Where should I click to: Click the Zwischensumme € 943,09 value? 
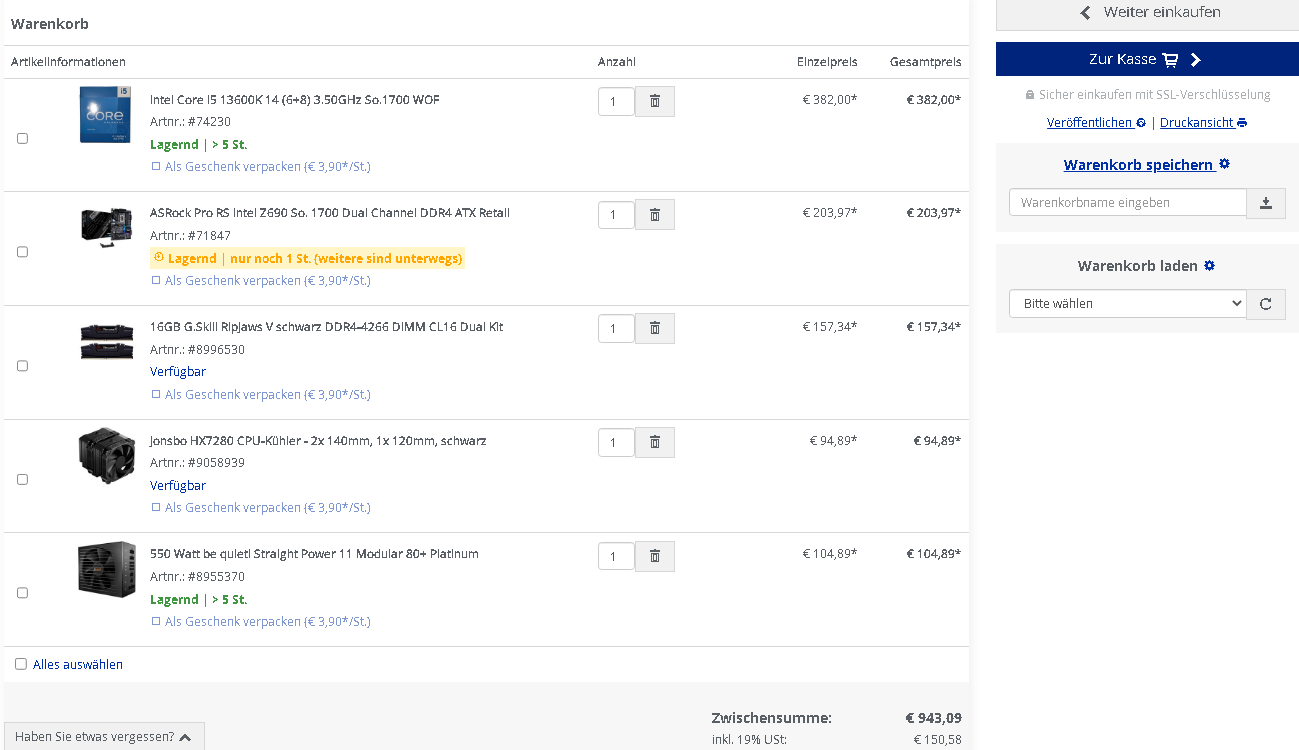coord(933,718)
